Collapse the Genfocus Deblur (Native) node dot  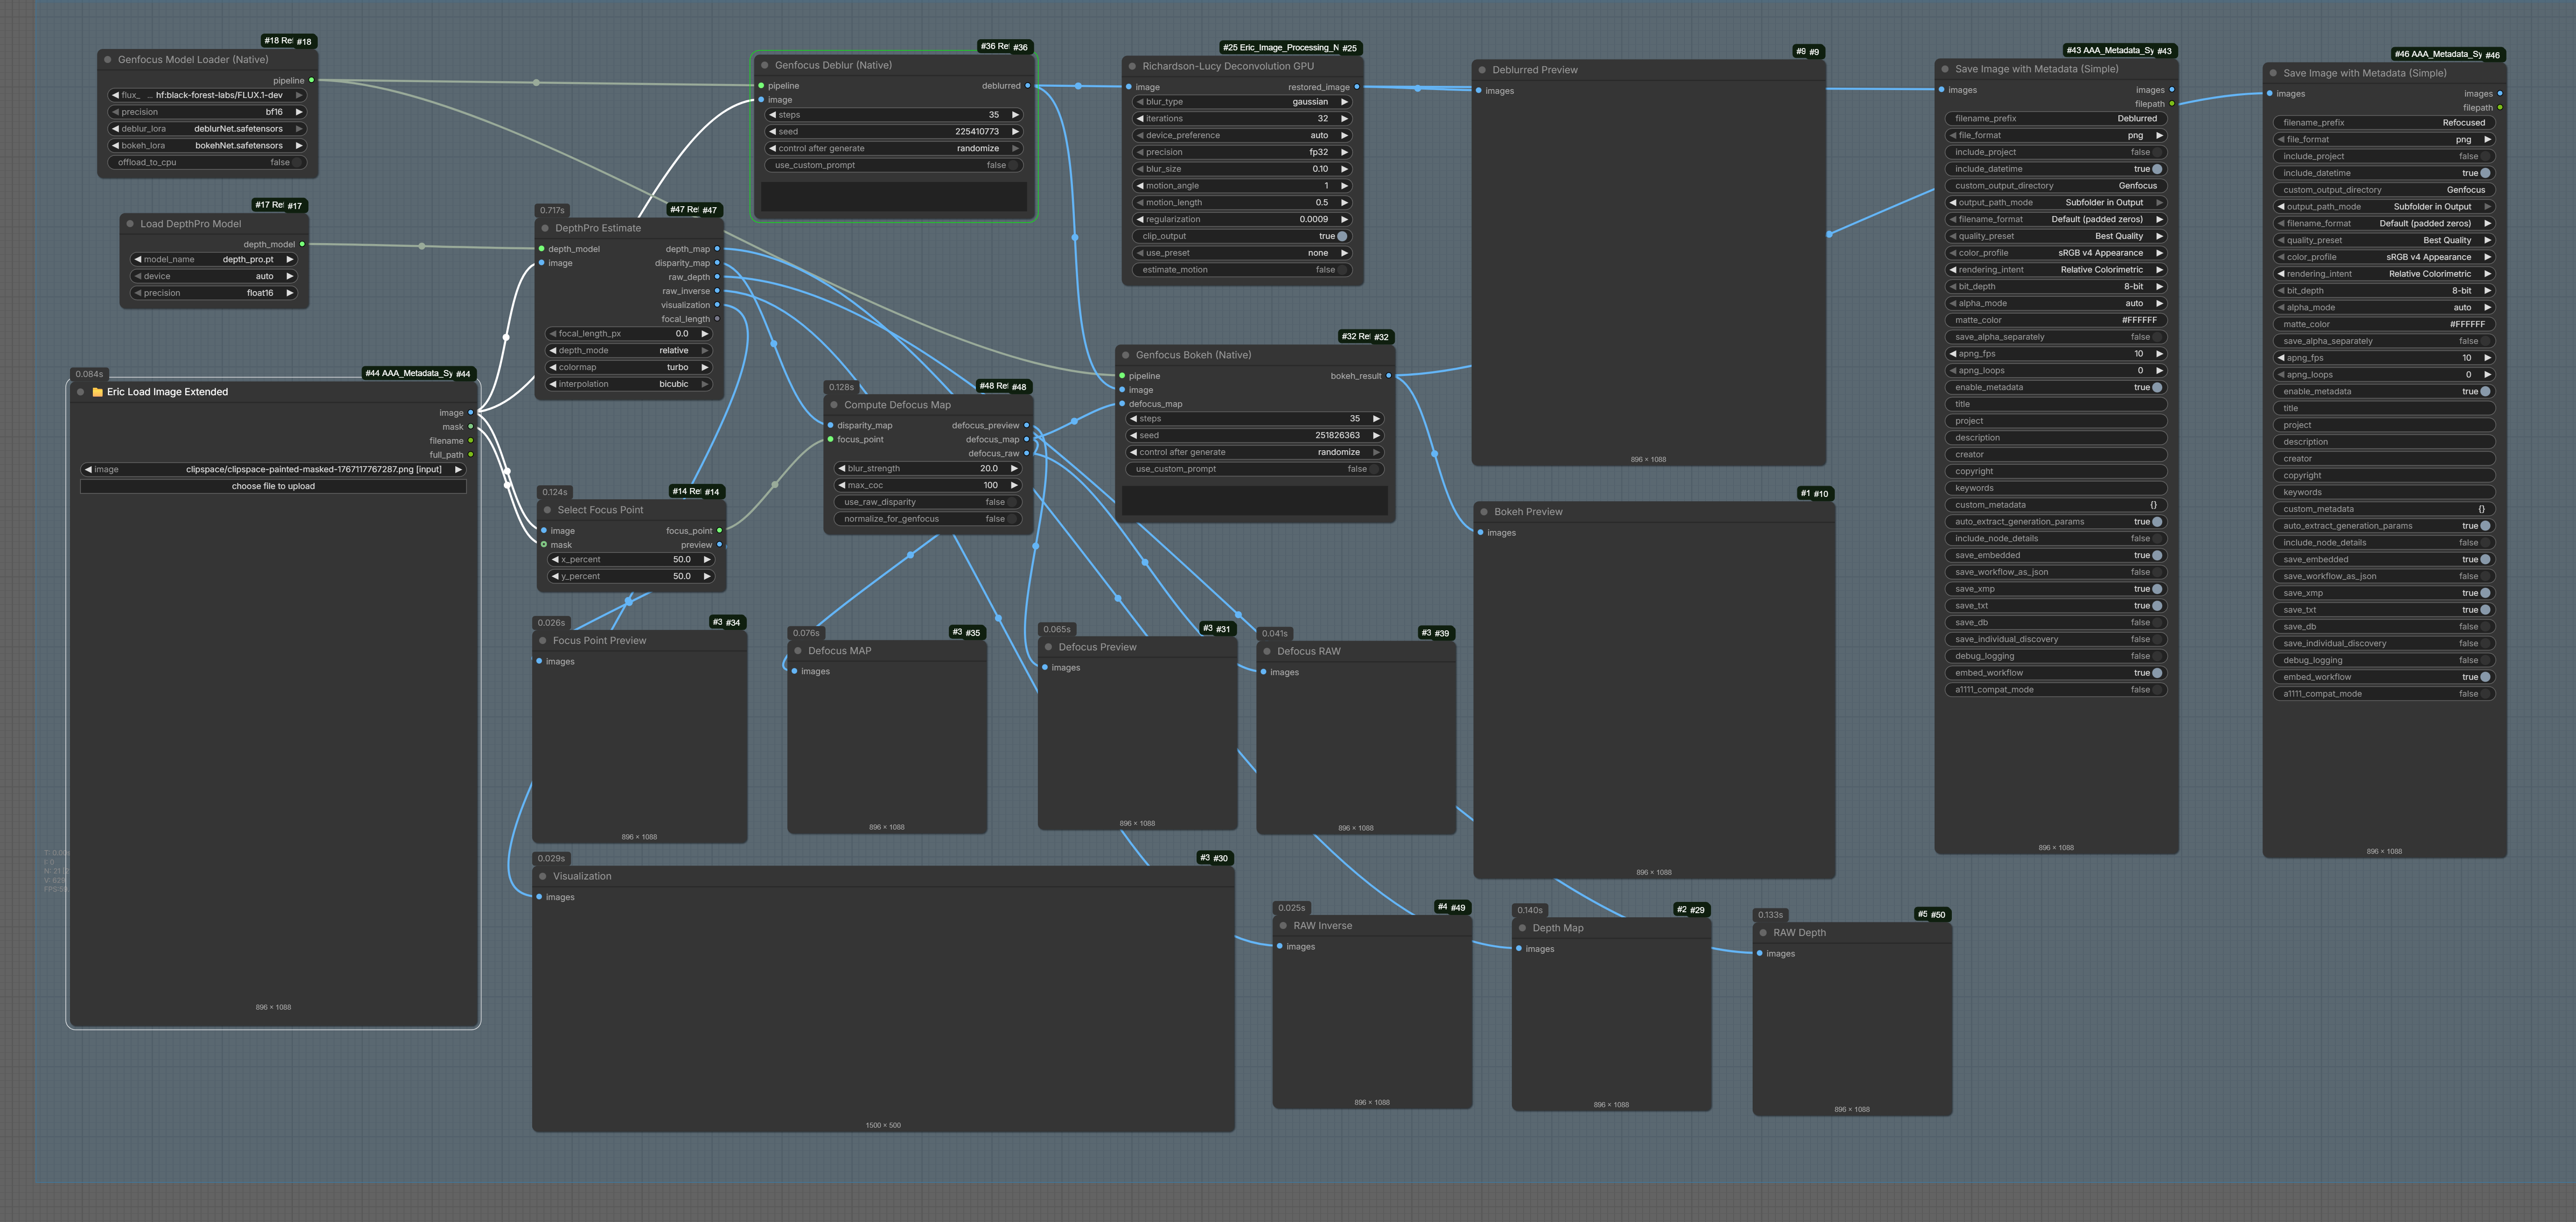[x=765, y=65]
